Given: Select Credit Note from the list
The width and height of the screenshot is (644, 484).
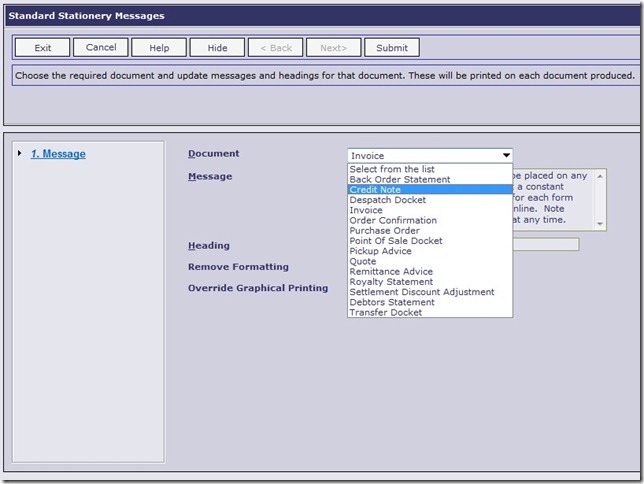Looking at the screenshot, I should 375,190.
